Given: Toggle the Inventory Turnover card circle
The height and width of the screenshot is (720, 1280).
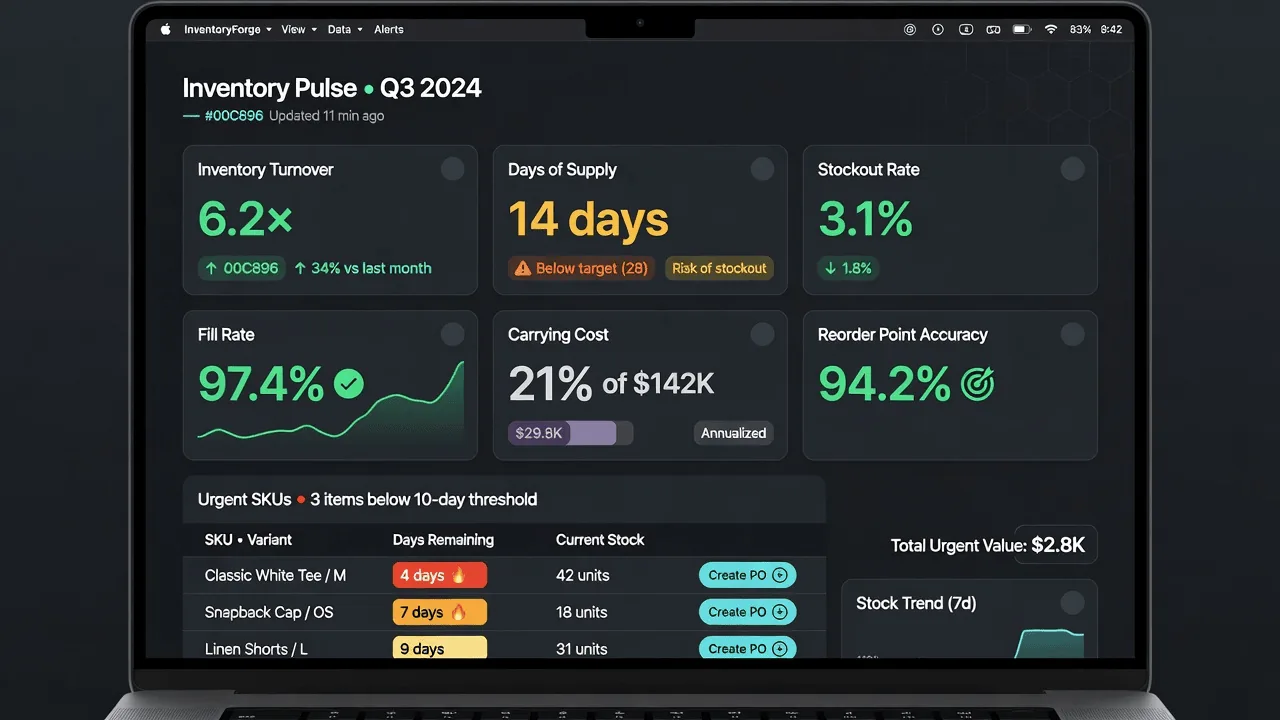Looking at the screenshot, I should pos(453,169).
